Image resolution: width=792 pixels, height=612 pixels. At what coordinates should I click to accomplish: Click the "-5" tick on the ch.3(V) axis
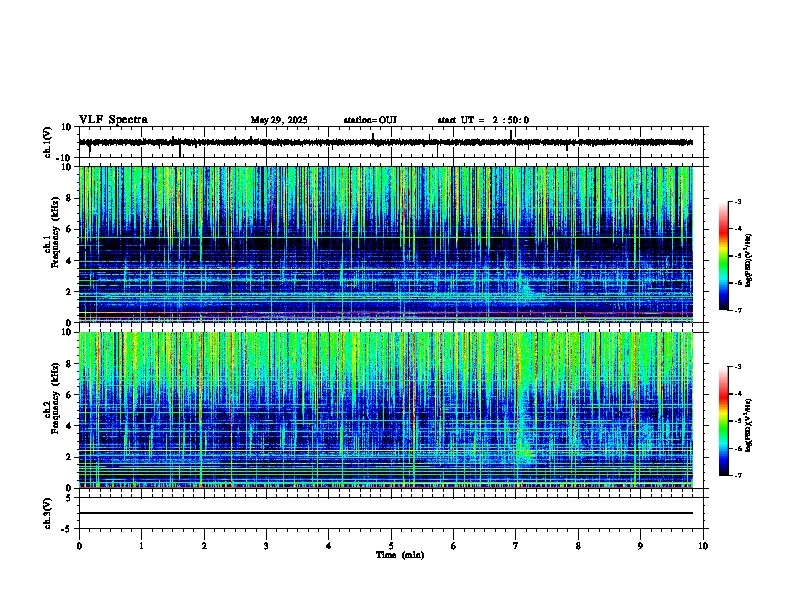[x=68, y=529]
